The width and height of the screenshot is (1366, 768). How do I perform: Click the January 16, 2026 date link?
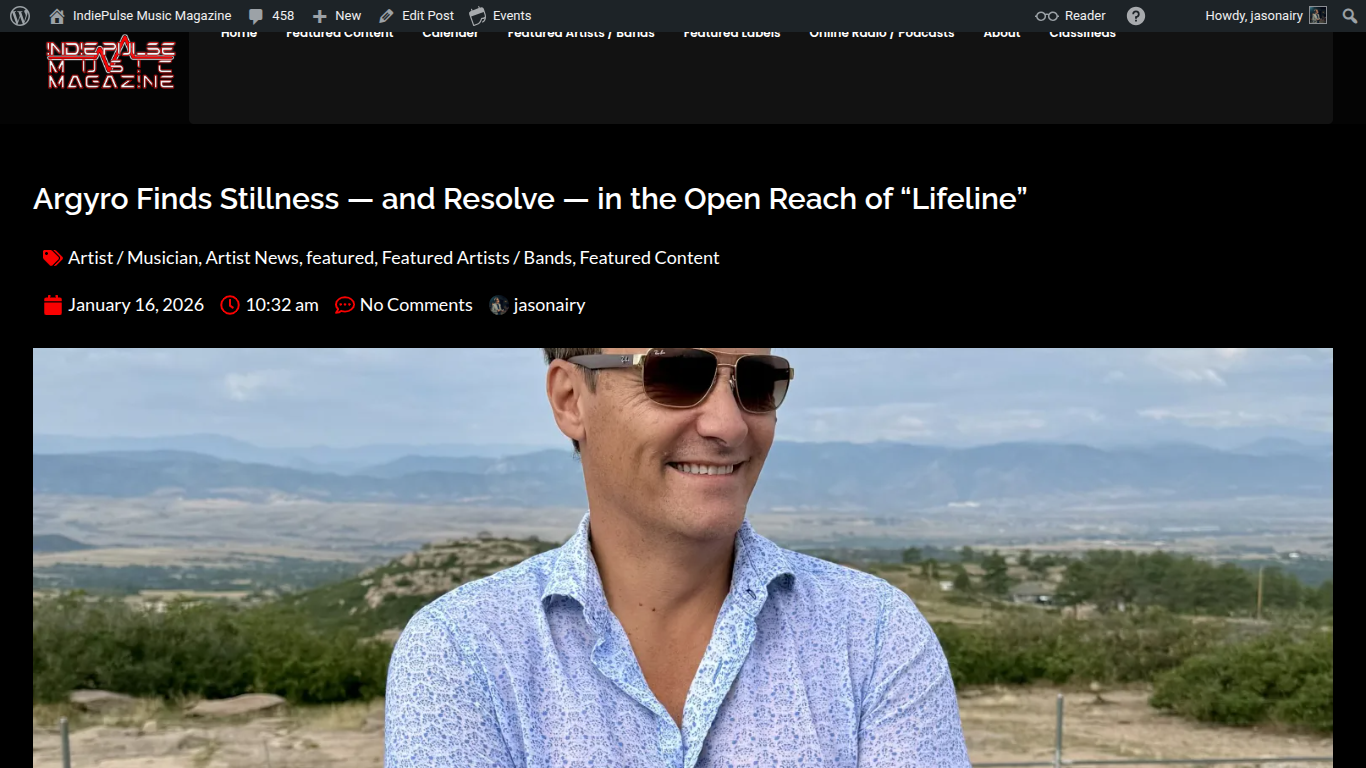pos(135,305)
